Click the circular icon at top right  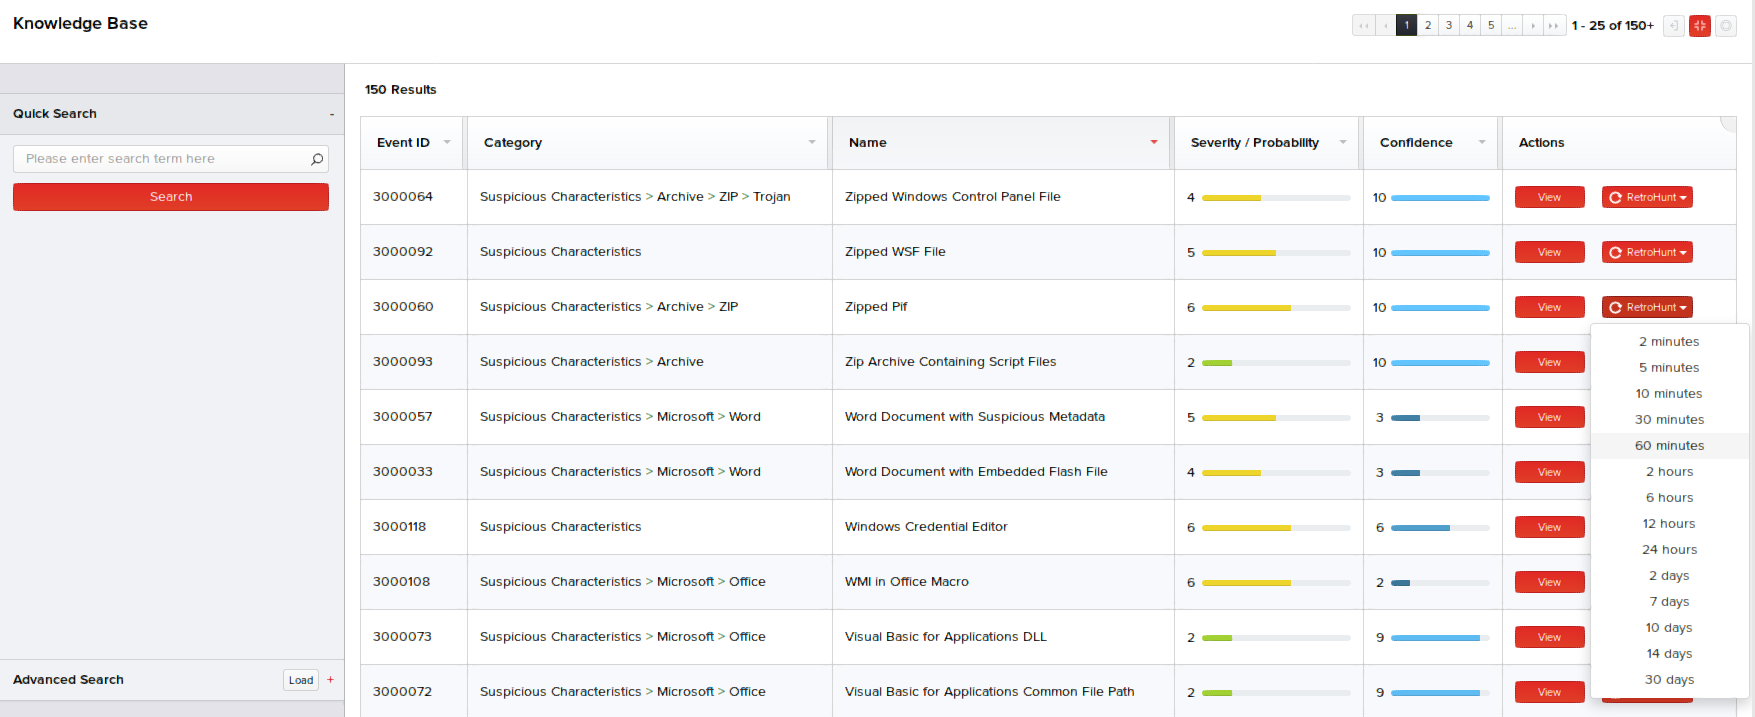tap(1726, 26)
